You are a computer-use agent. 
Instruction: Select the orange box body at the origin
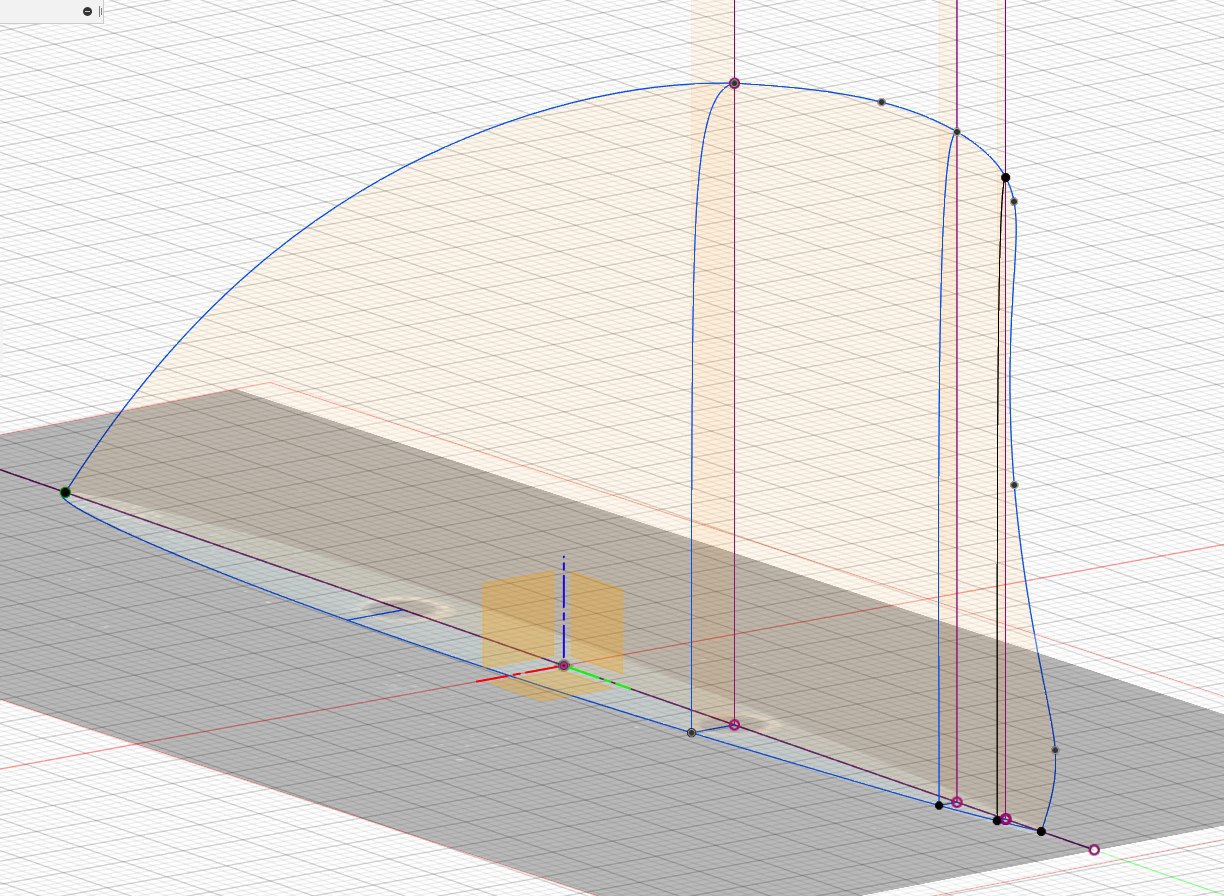553,637
